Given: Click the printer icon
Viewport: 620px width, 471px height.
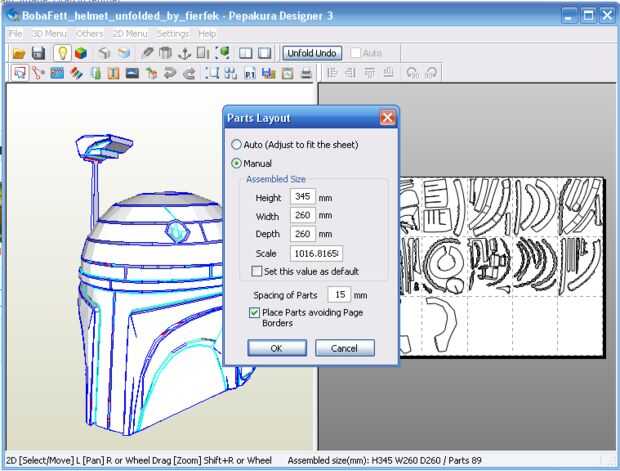Looking at the screenshot, I should (x=306, y=73).
